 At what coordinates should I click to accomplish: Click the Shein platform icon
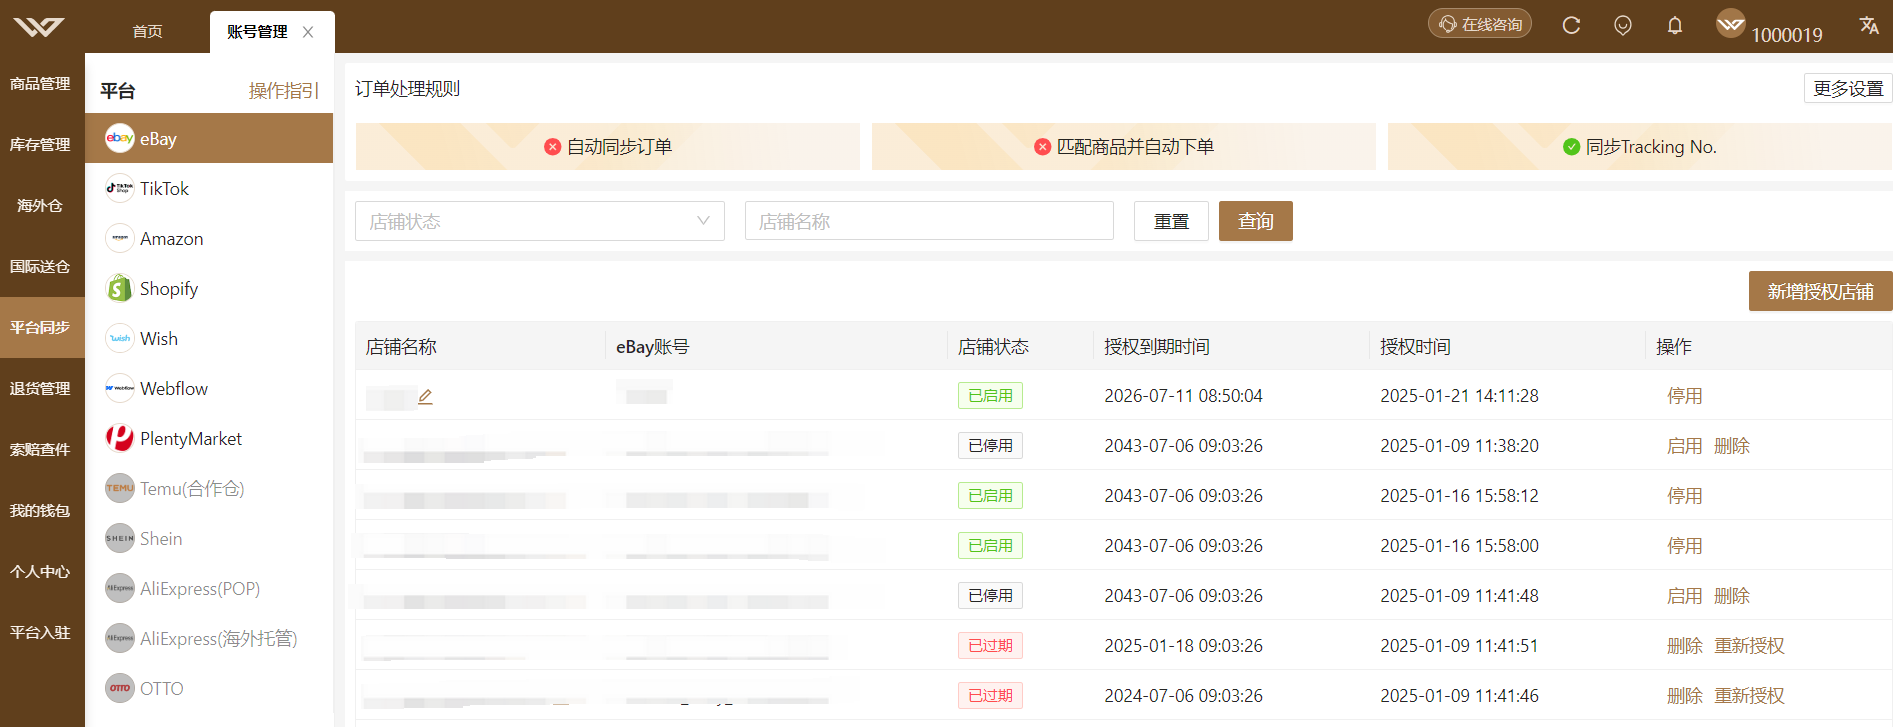pos(120,538)
